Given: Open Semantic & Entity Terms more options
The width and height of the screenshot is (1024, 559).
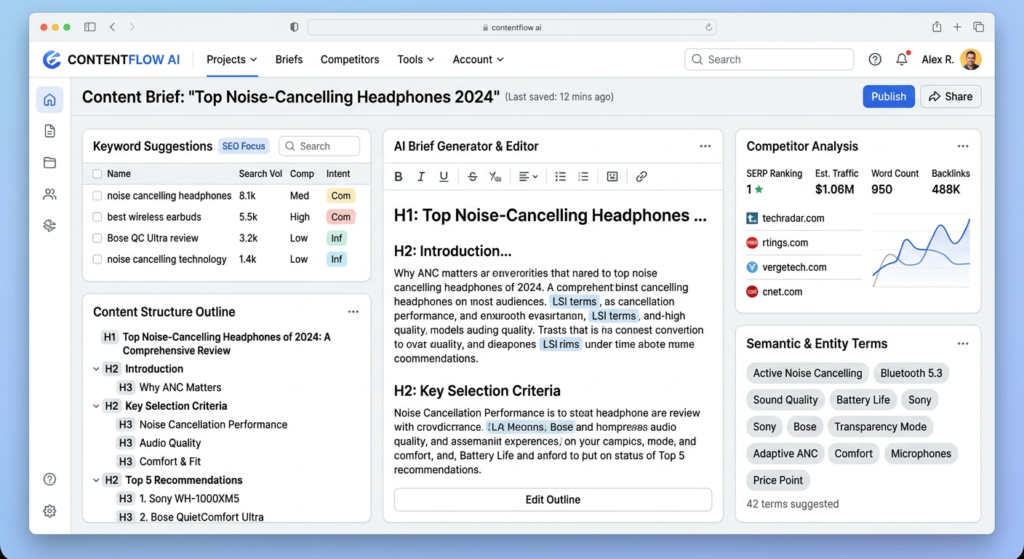Looking at the screenshot, I should (963, 343).
